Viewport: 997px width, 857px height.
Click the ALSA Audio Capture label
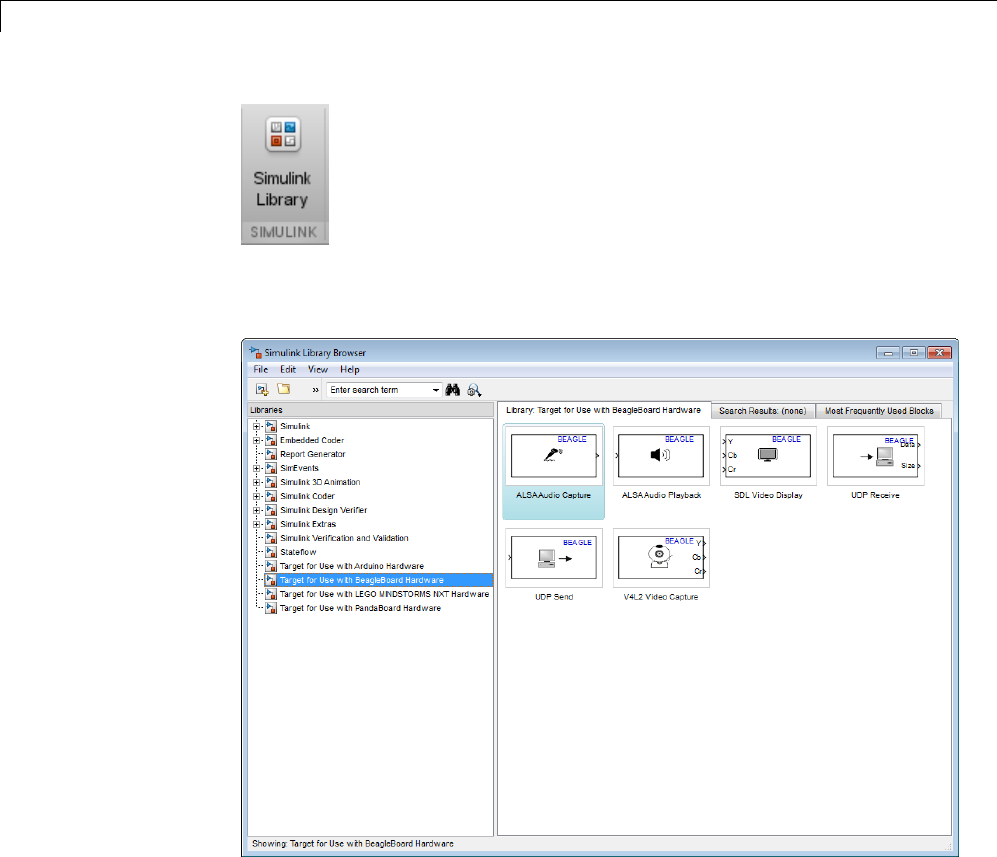553,495
